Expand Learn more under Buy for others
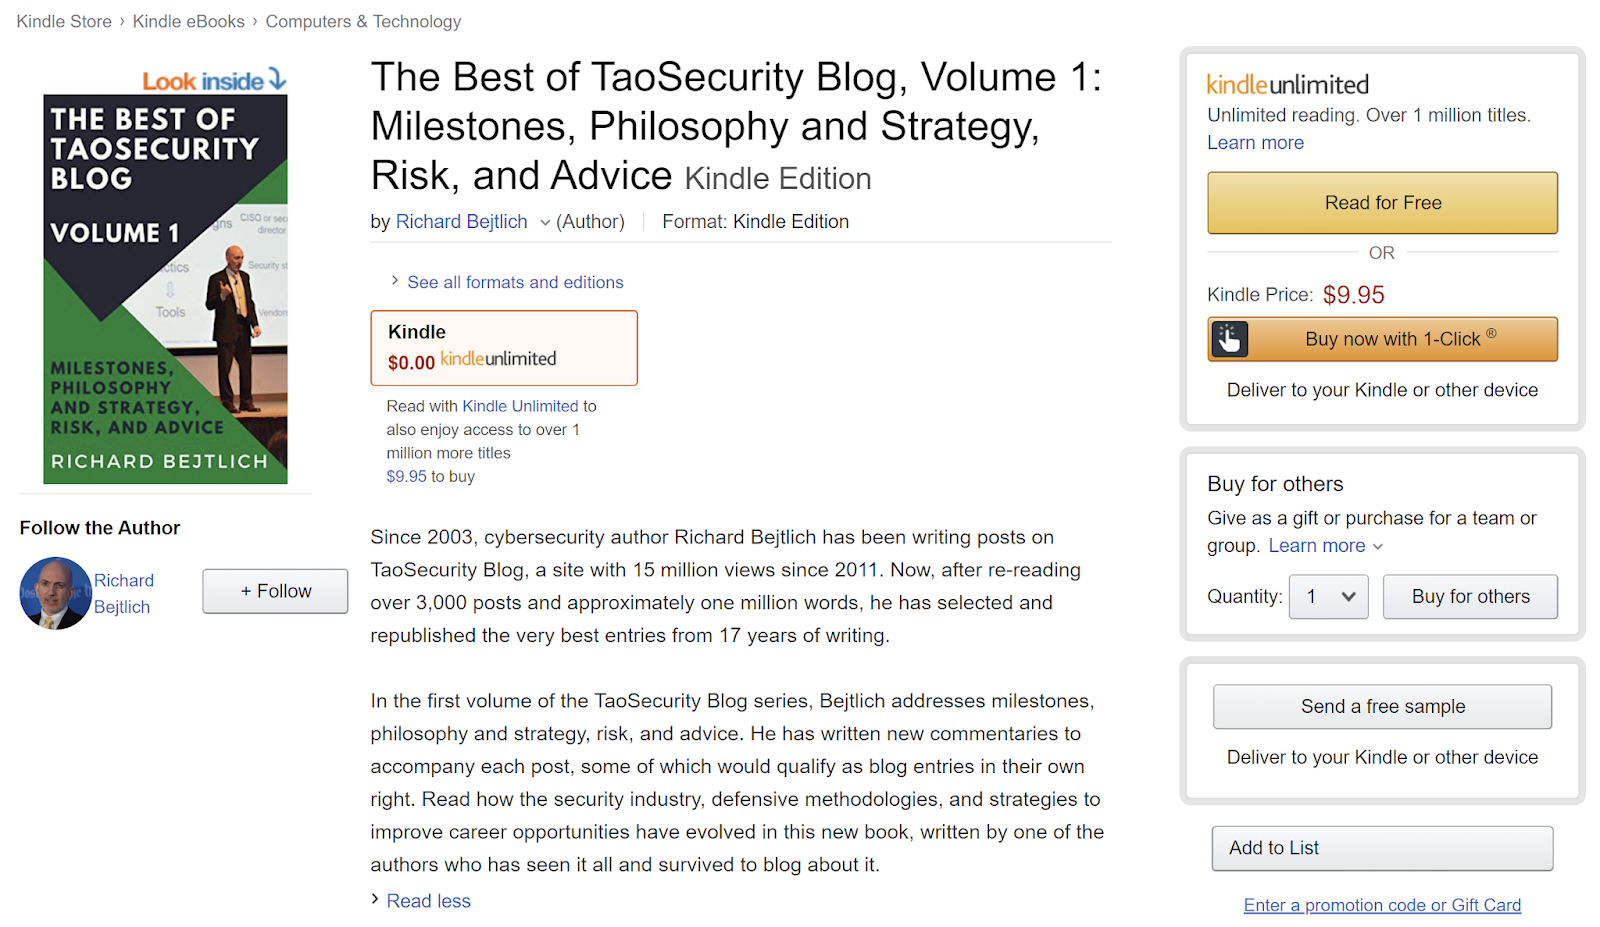This screenshot has width=1600, height=927. tap(1325, 546)
